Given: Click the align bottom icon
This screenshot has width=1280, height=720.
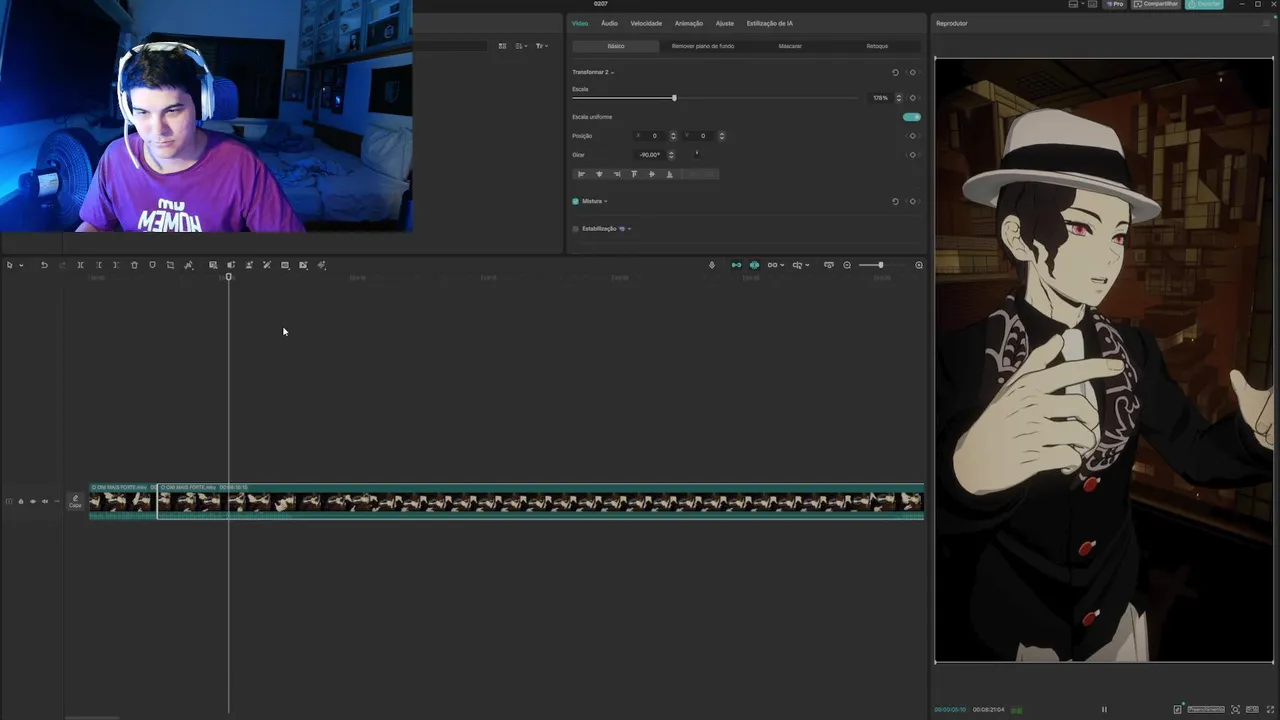Looking at the screenshot, I should [x=670, y=174].
